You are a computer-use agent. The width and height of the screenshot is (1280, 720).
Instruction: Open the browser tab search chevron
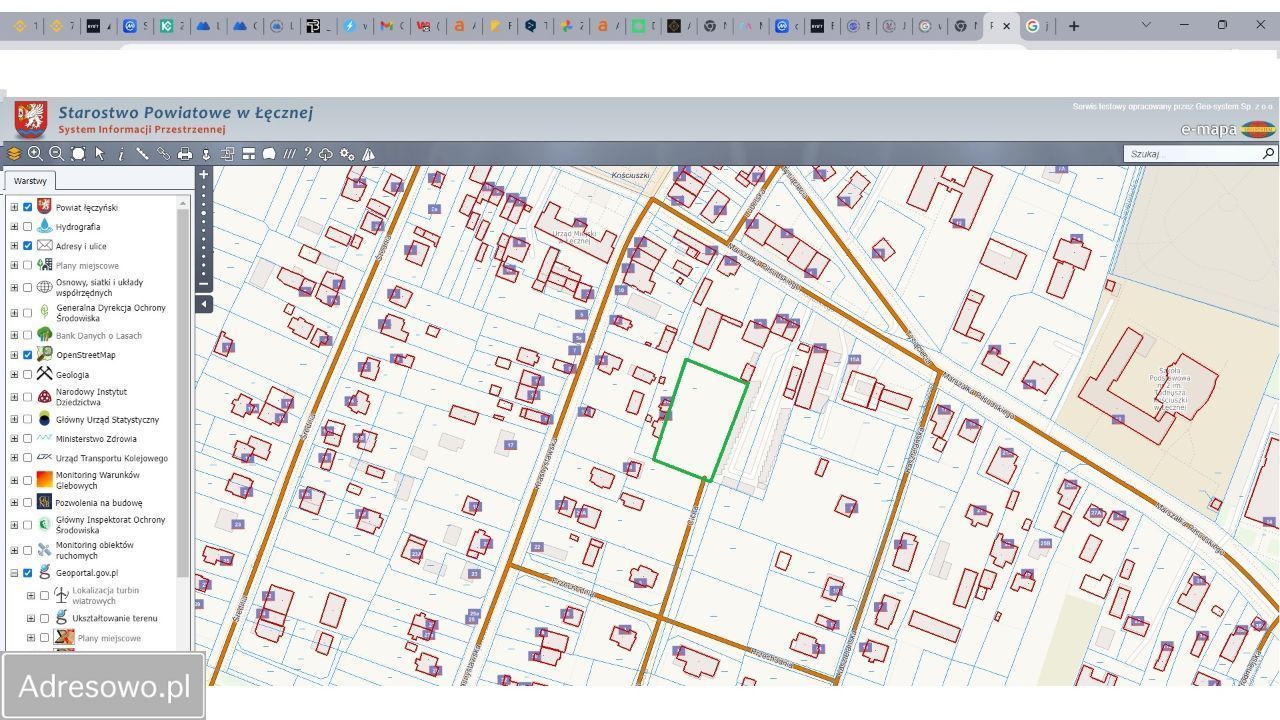click(1146, 25)
